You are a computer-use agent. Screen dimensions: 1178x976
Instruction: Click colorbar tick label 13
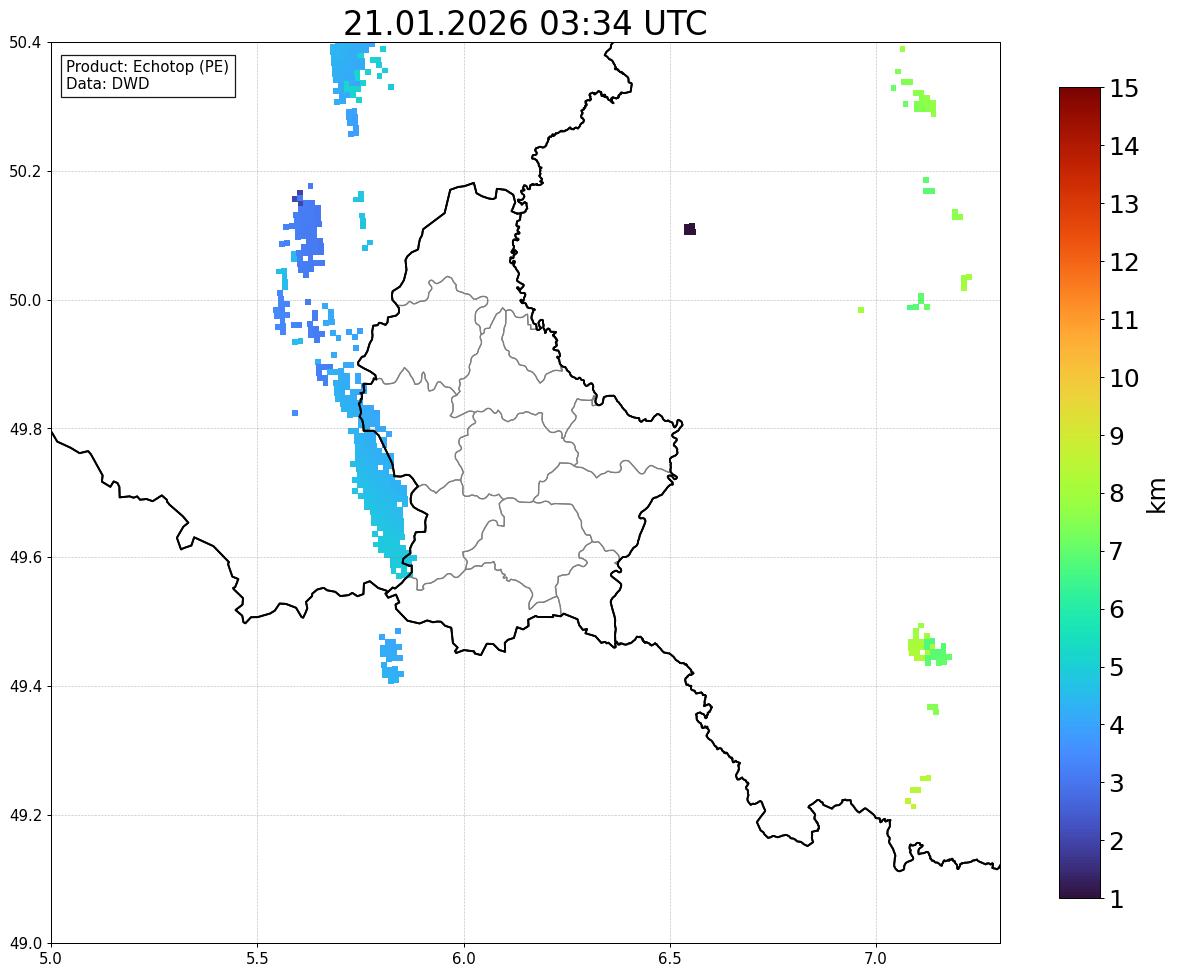pos(1124,204)
